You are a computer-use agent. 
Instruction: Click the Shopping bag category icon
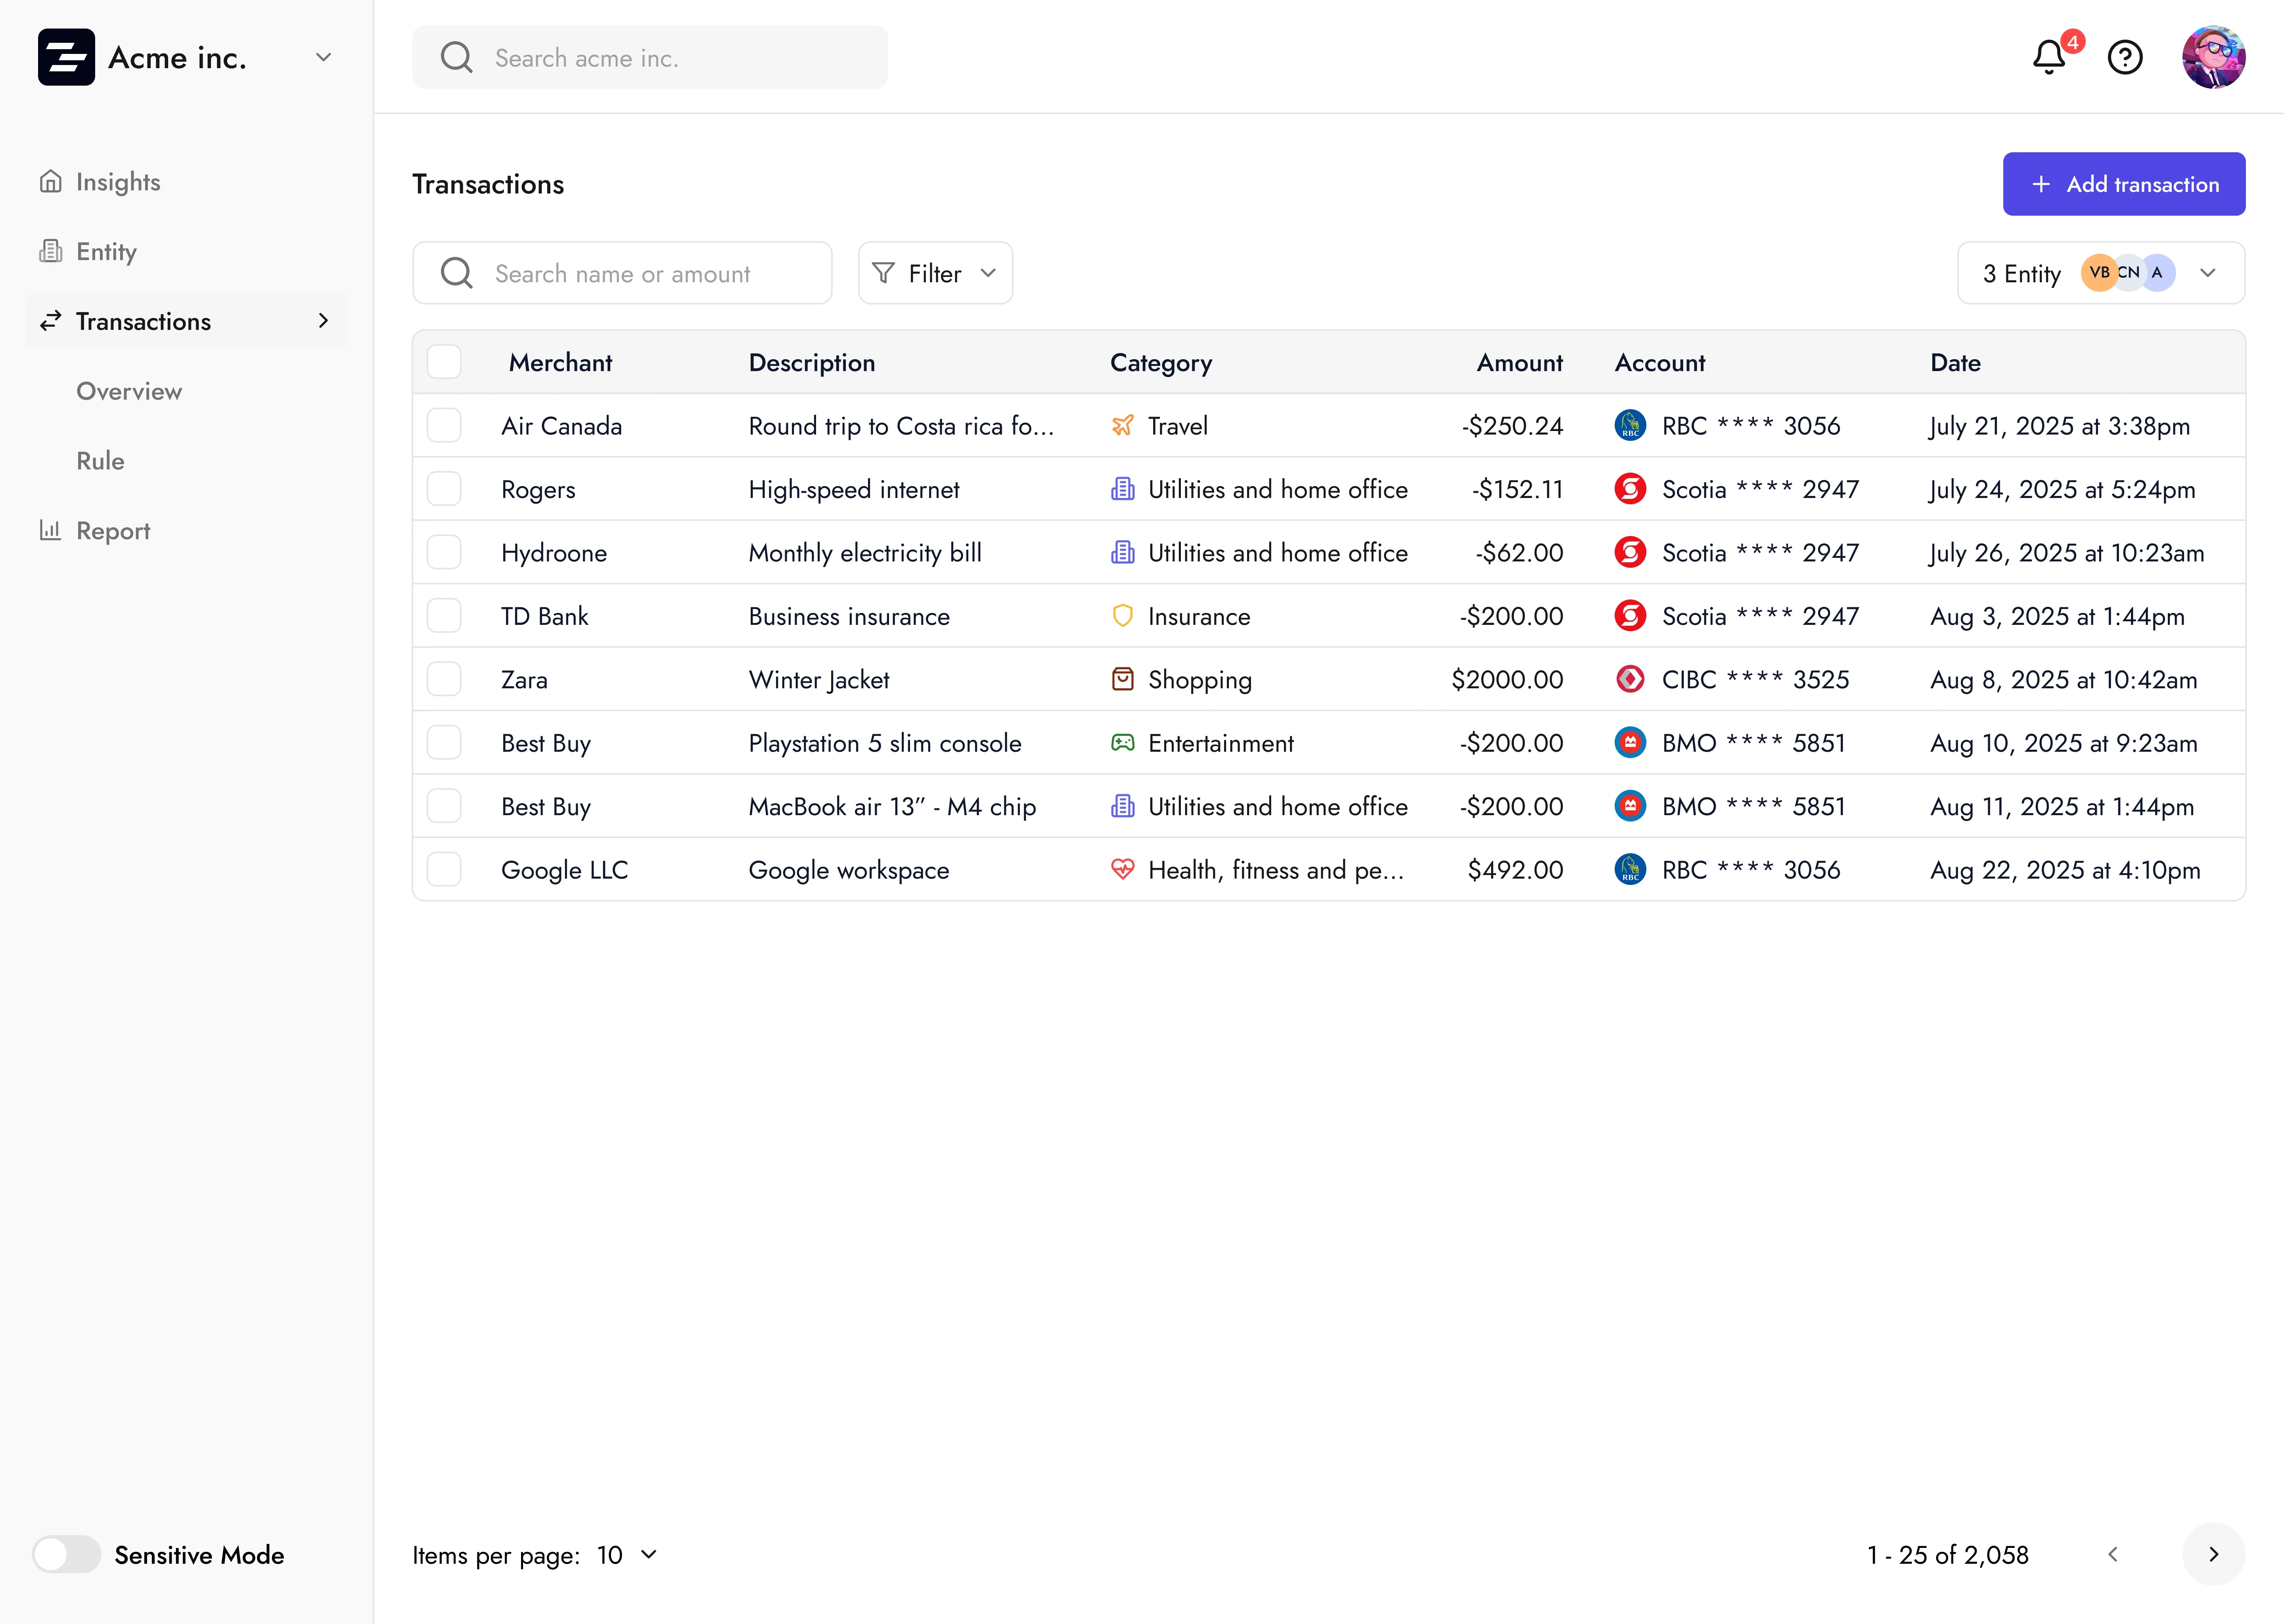1123,680
